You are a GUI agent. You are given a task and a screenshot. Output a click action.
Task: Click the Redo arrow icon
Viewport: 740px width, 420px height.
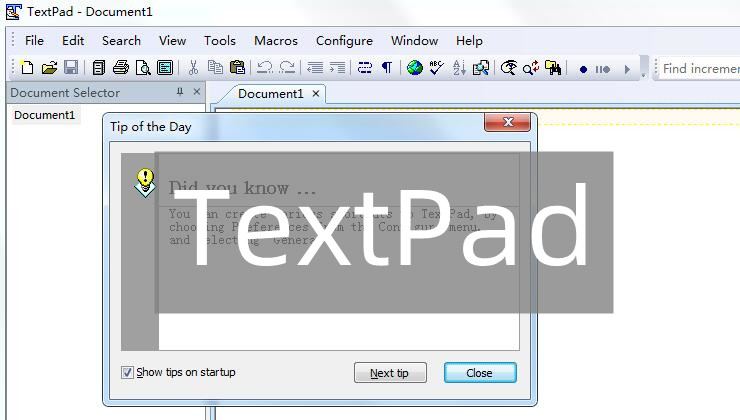[287, 68]
